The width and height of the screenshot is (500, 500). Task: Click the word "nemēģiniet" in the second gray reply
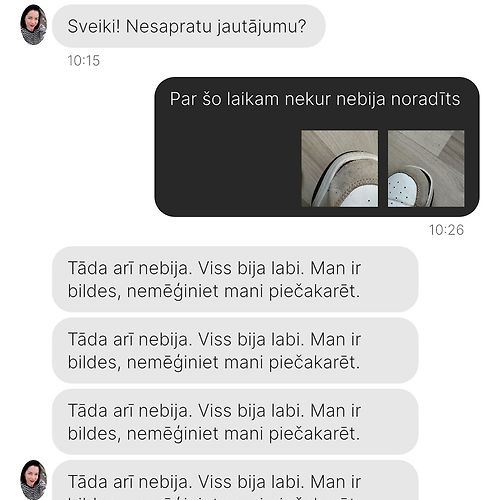(172, 363)
